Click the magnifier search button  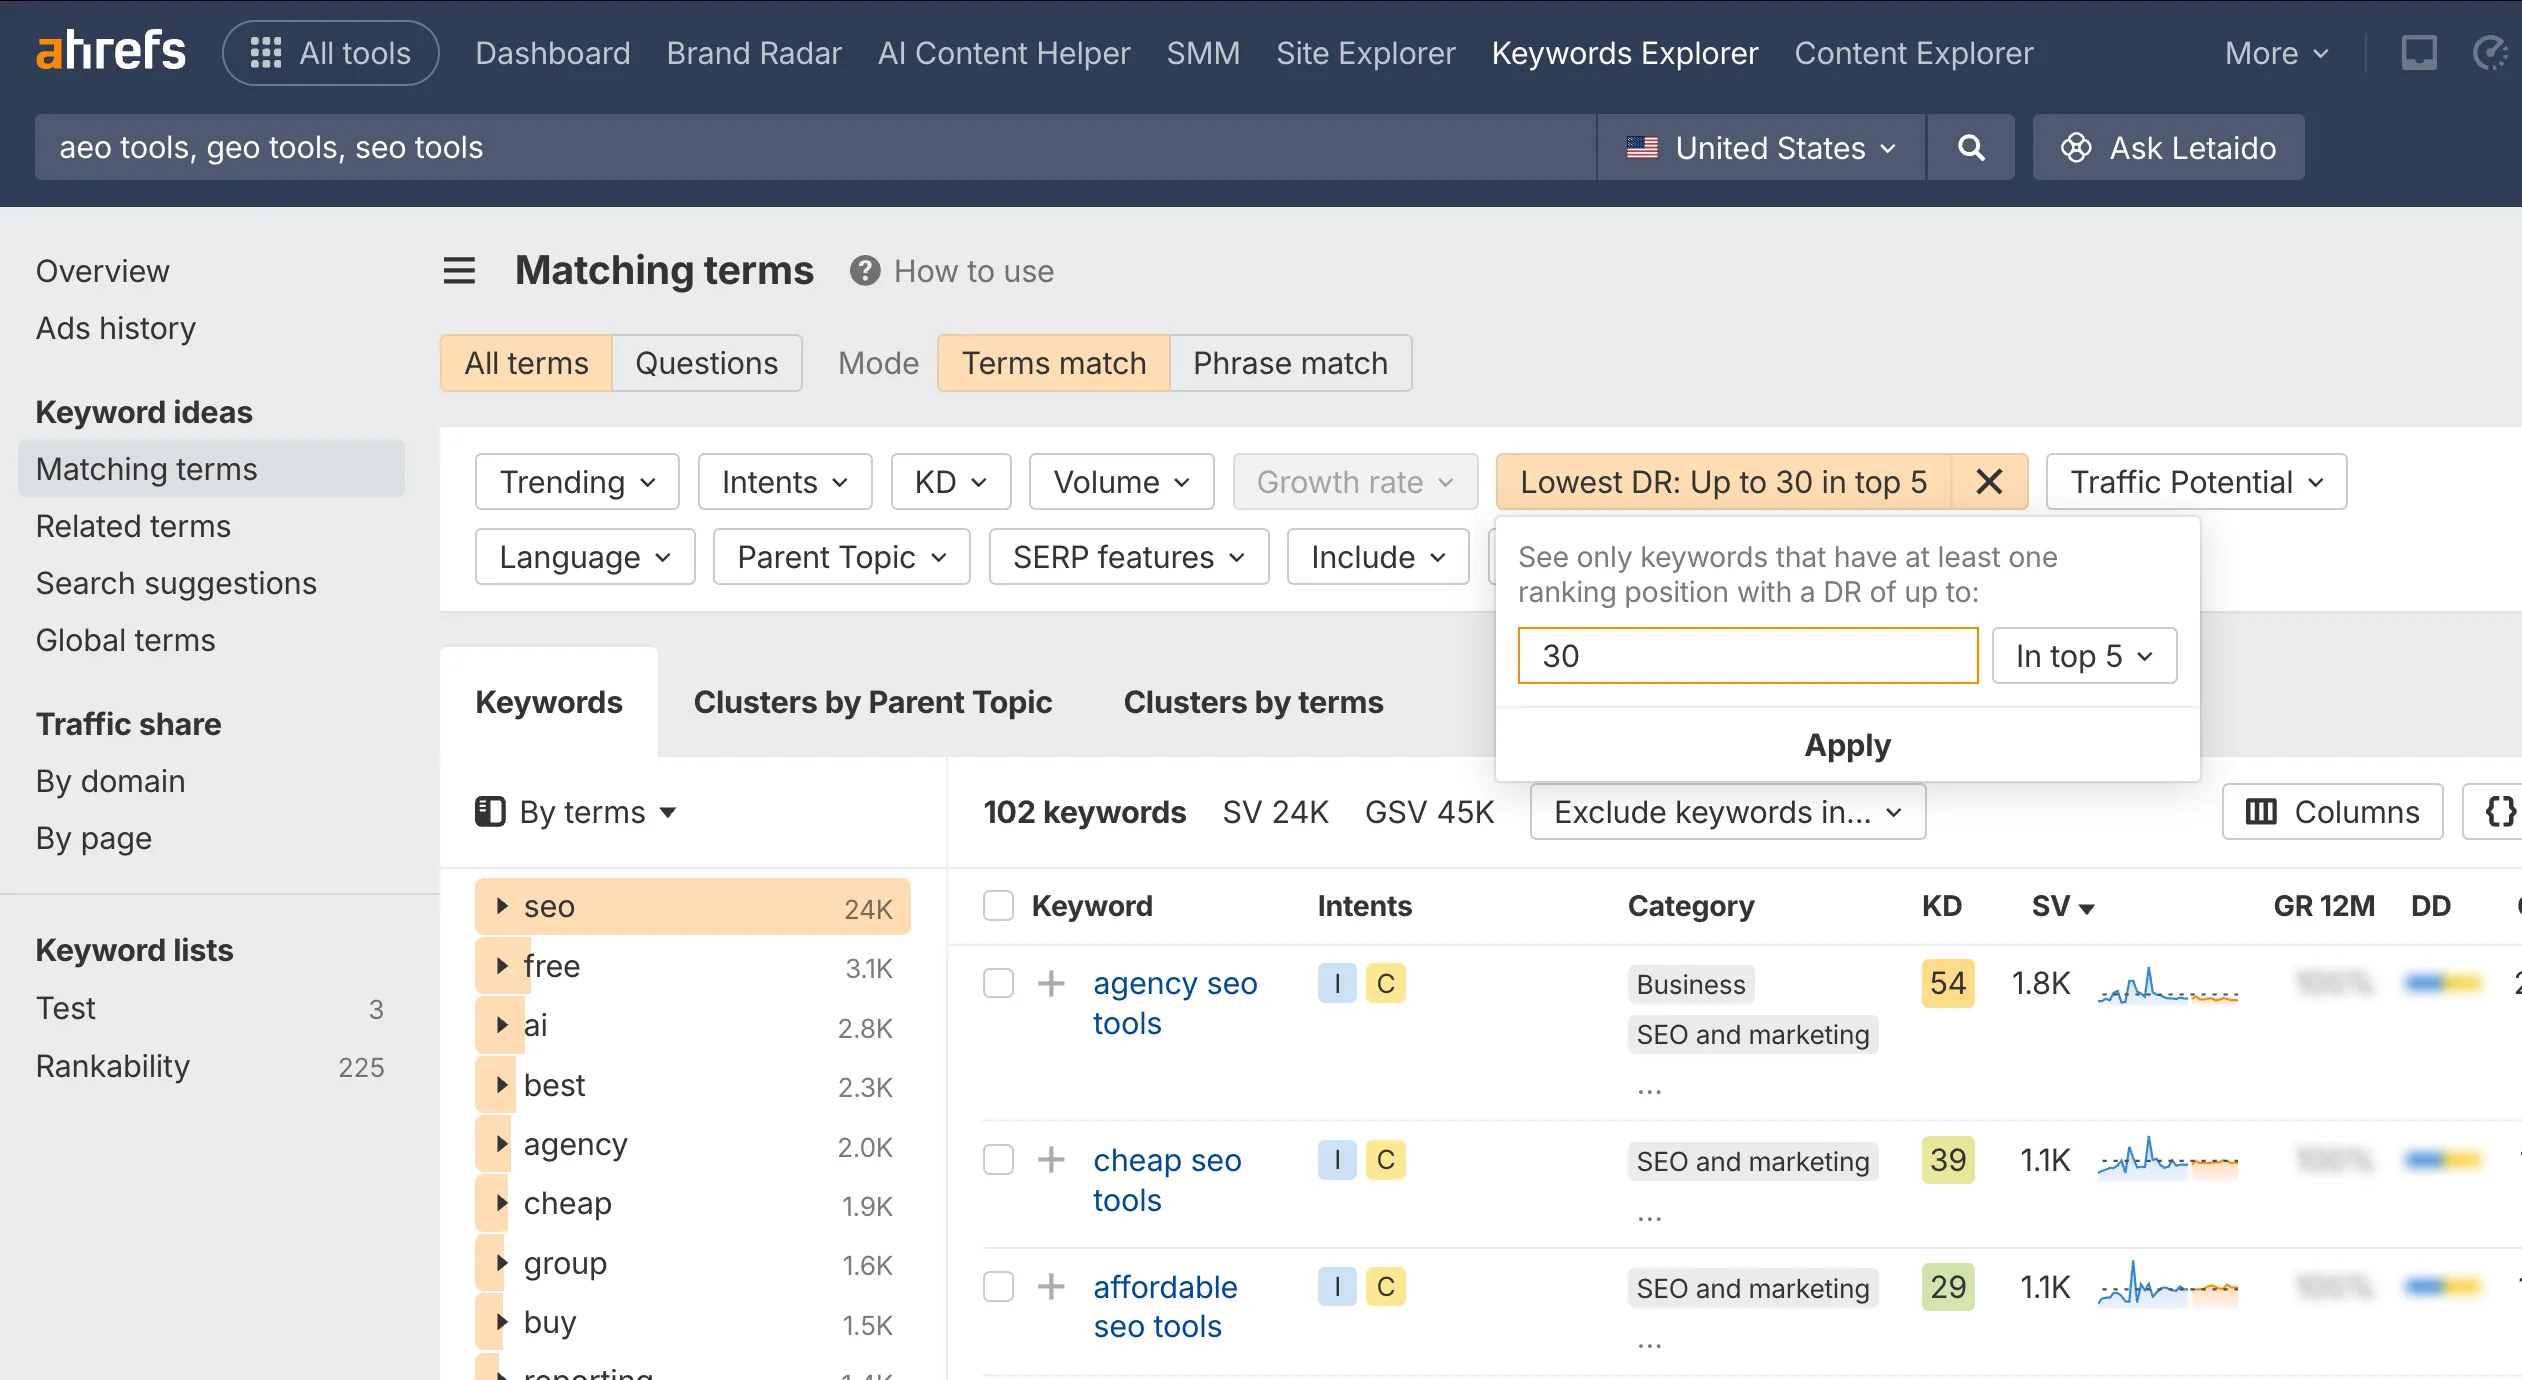click(x=1970, y=147)
